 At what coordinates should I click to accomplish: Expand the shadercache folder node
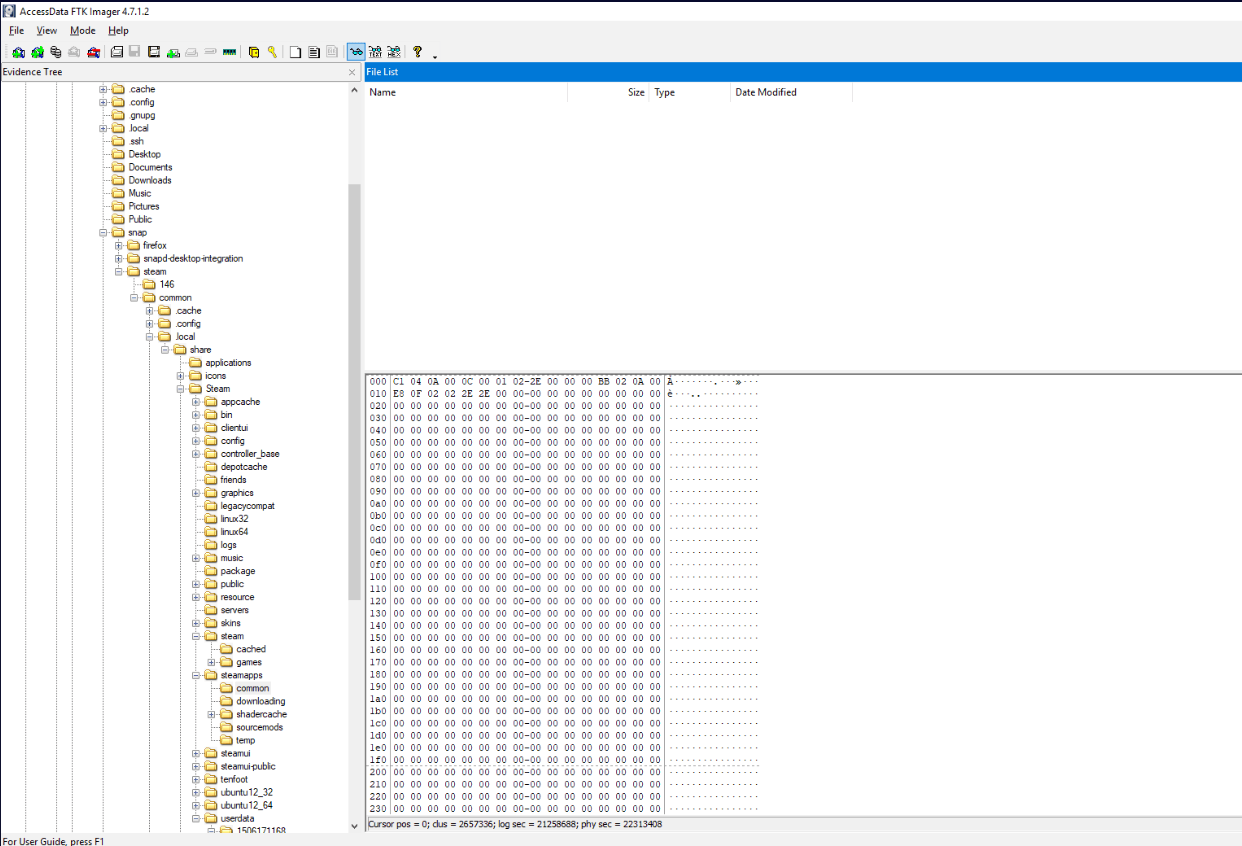[212, 714]
